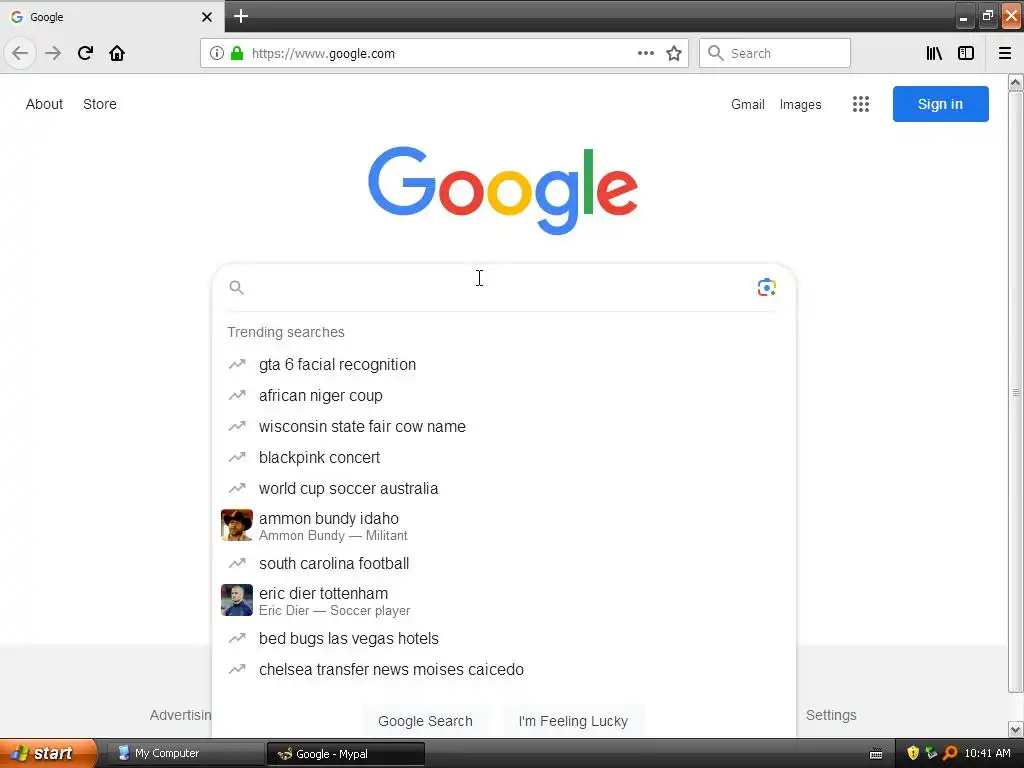1024x768 pixels.
Task: Click the Ammon Bundy thumbnail photo
Action: click(x=237, y=525)
